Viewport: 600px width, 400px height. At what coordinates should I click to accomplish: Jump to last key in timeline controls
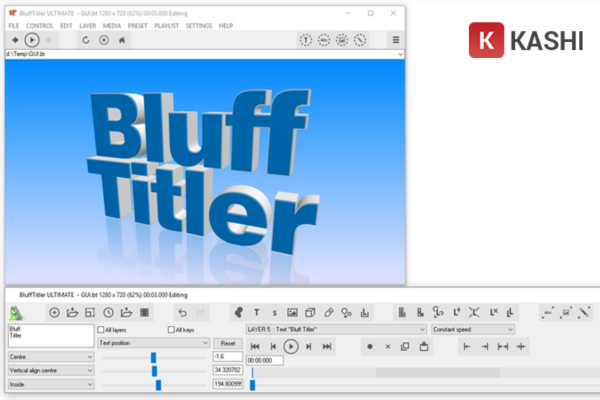pos(327,347)
